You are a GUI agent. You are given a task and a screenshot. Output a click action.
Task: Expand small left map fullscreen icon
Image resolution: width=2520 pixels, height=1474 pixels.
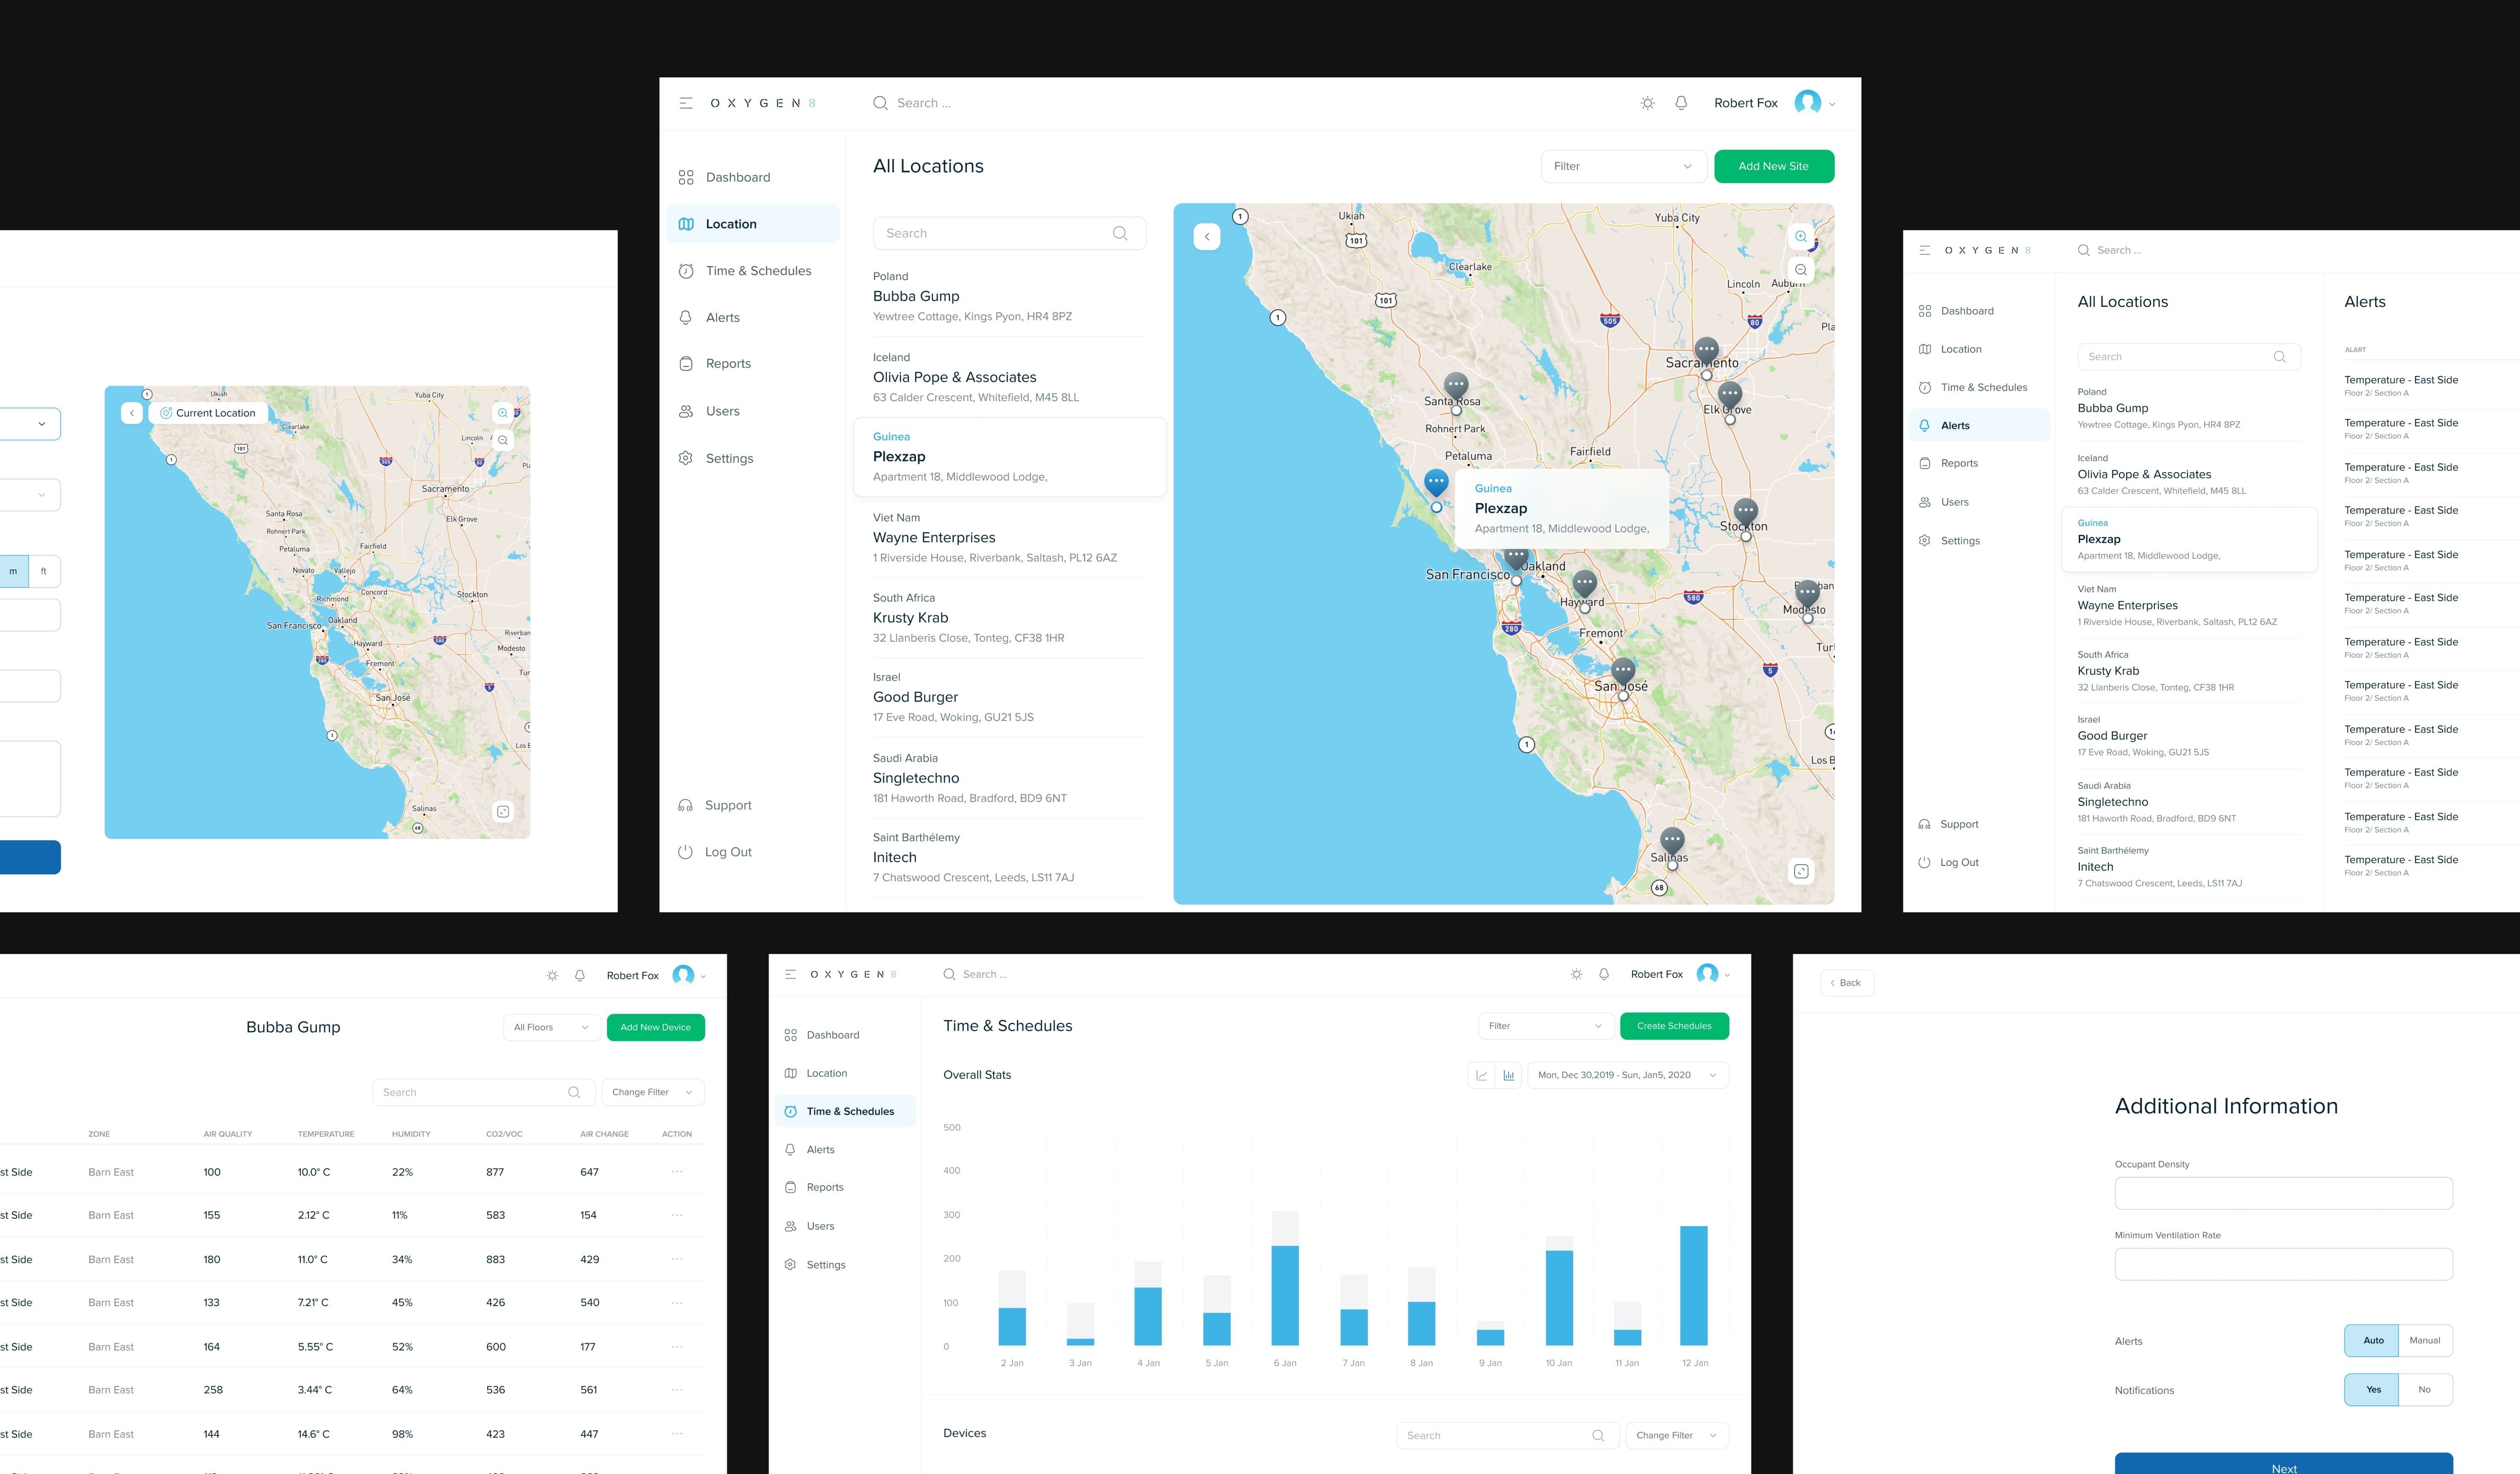pyautogui.click(x=503, y=812)
